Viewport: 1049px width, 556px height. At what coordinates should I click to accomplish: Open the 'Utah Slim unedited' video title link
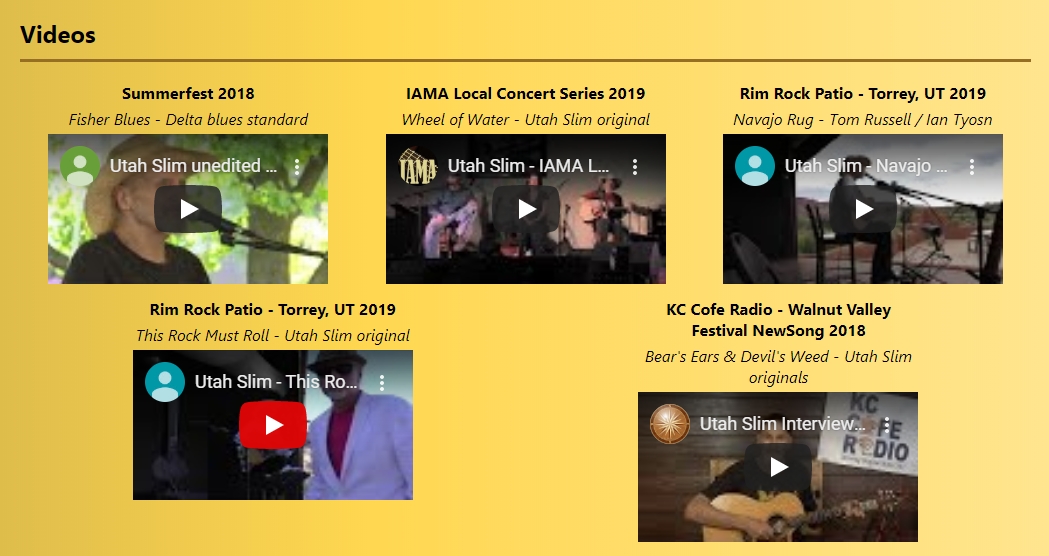click(193, 166)
